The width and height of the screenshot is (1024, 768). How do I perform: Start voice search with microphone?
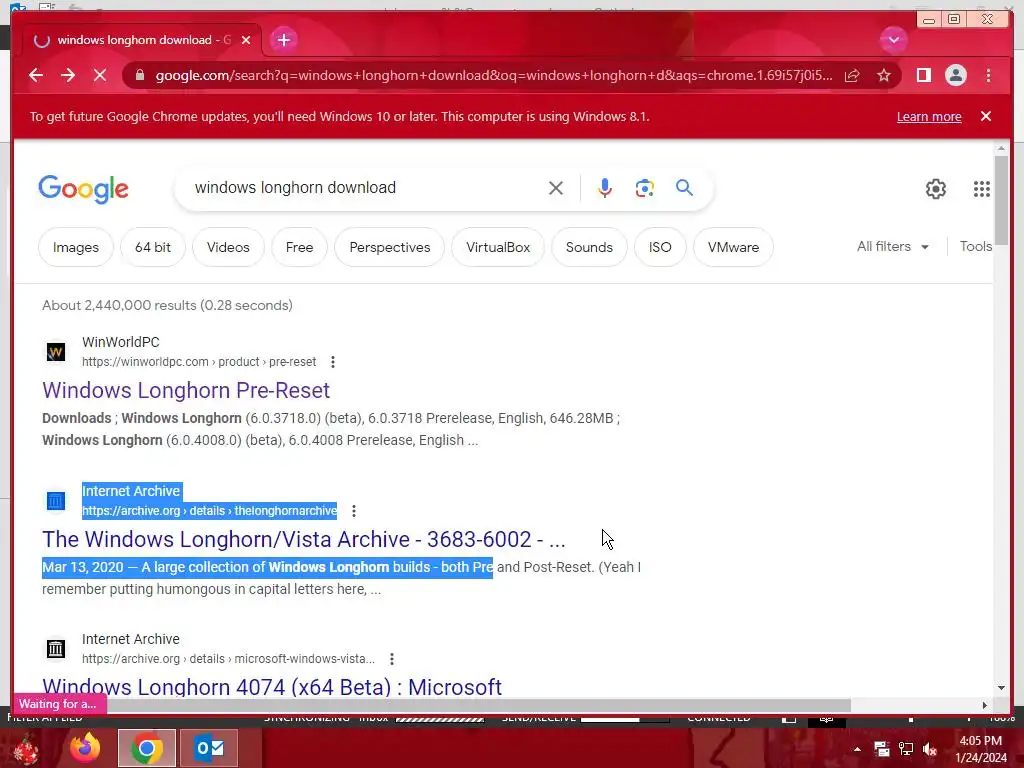pyautogui.click(x=605, y=188)
